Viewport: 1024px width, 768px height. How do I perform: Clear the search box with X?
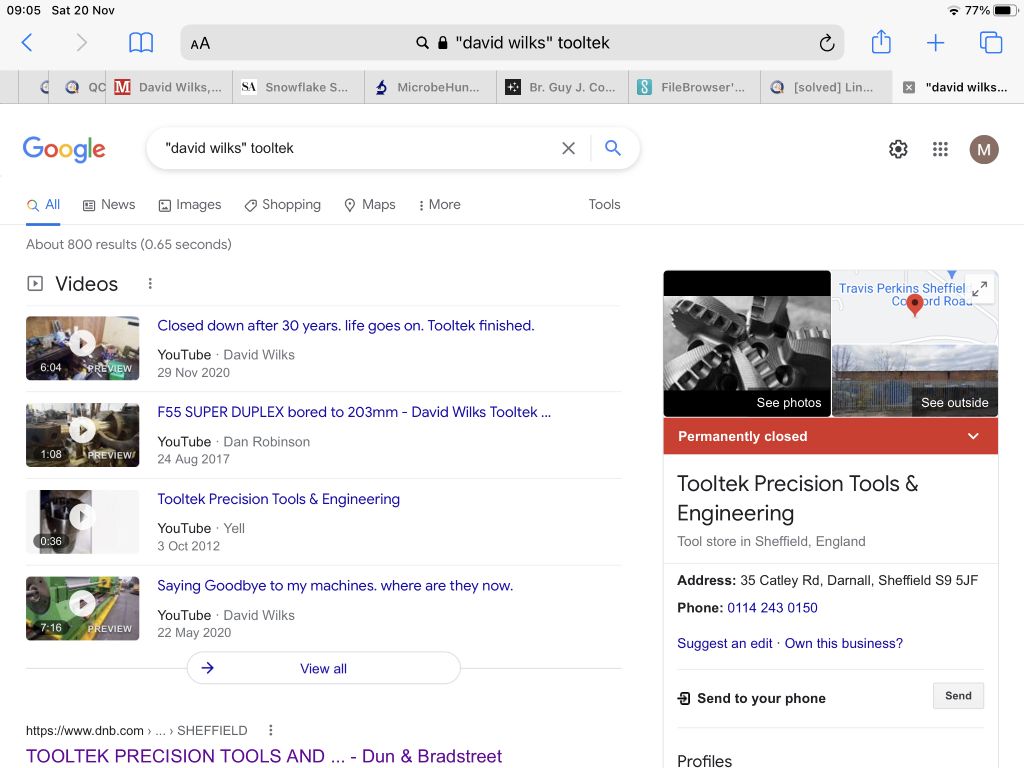click(x=568, y=148)
